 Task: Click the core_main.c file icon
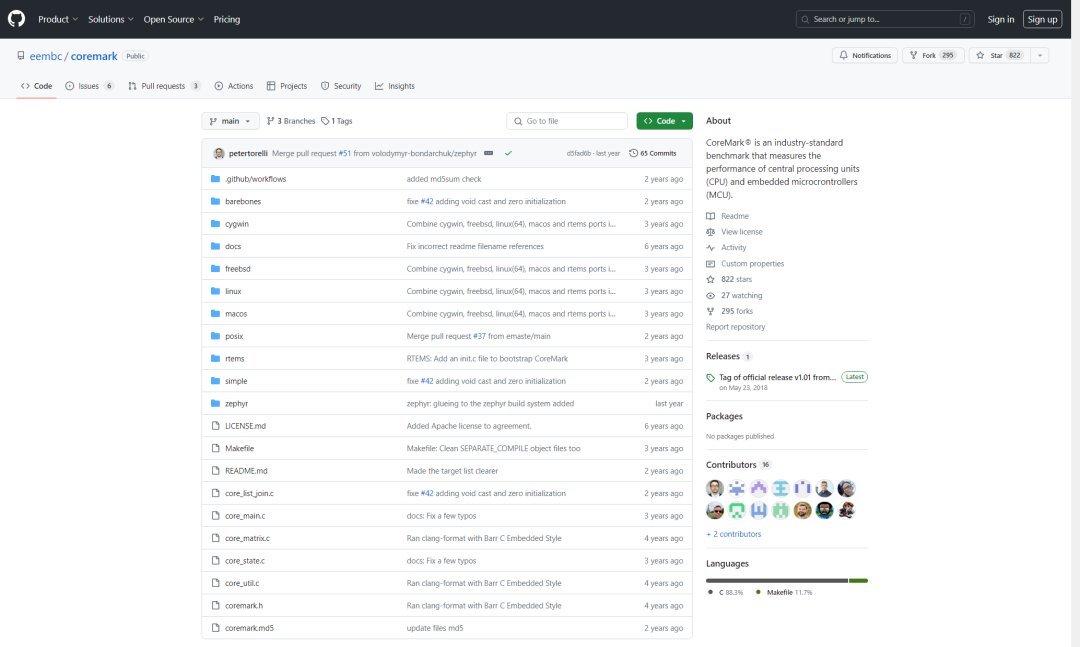point(216,516)
